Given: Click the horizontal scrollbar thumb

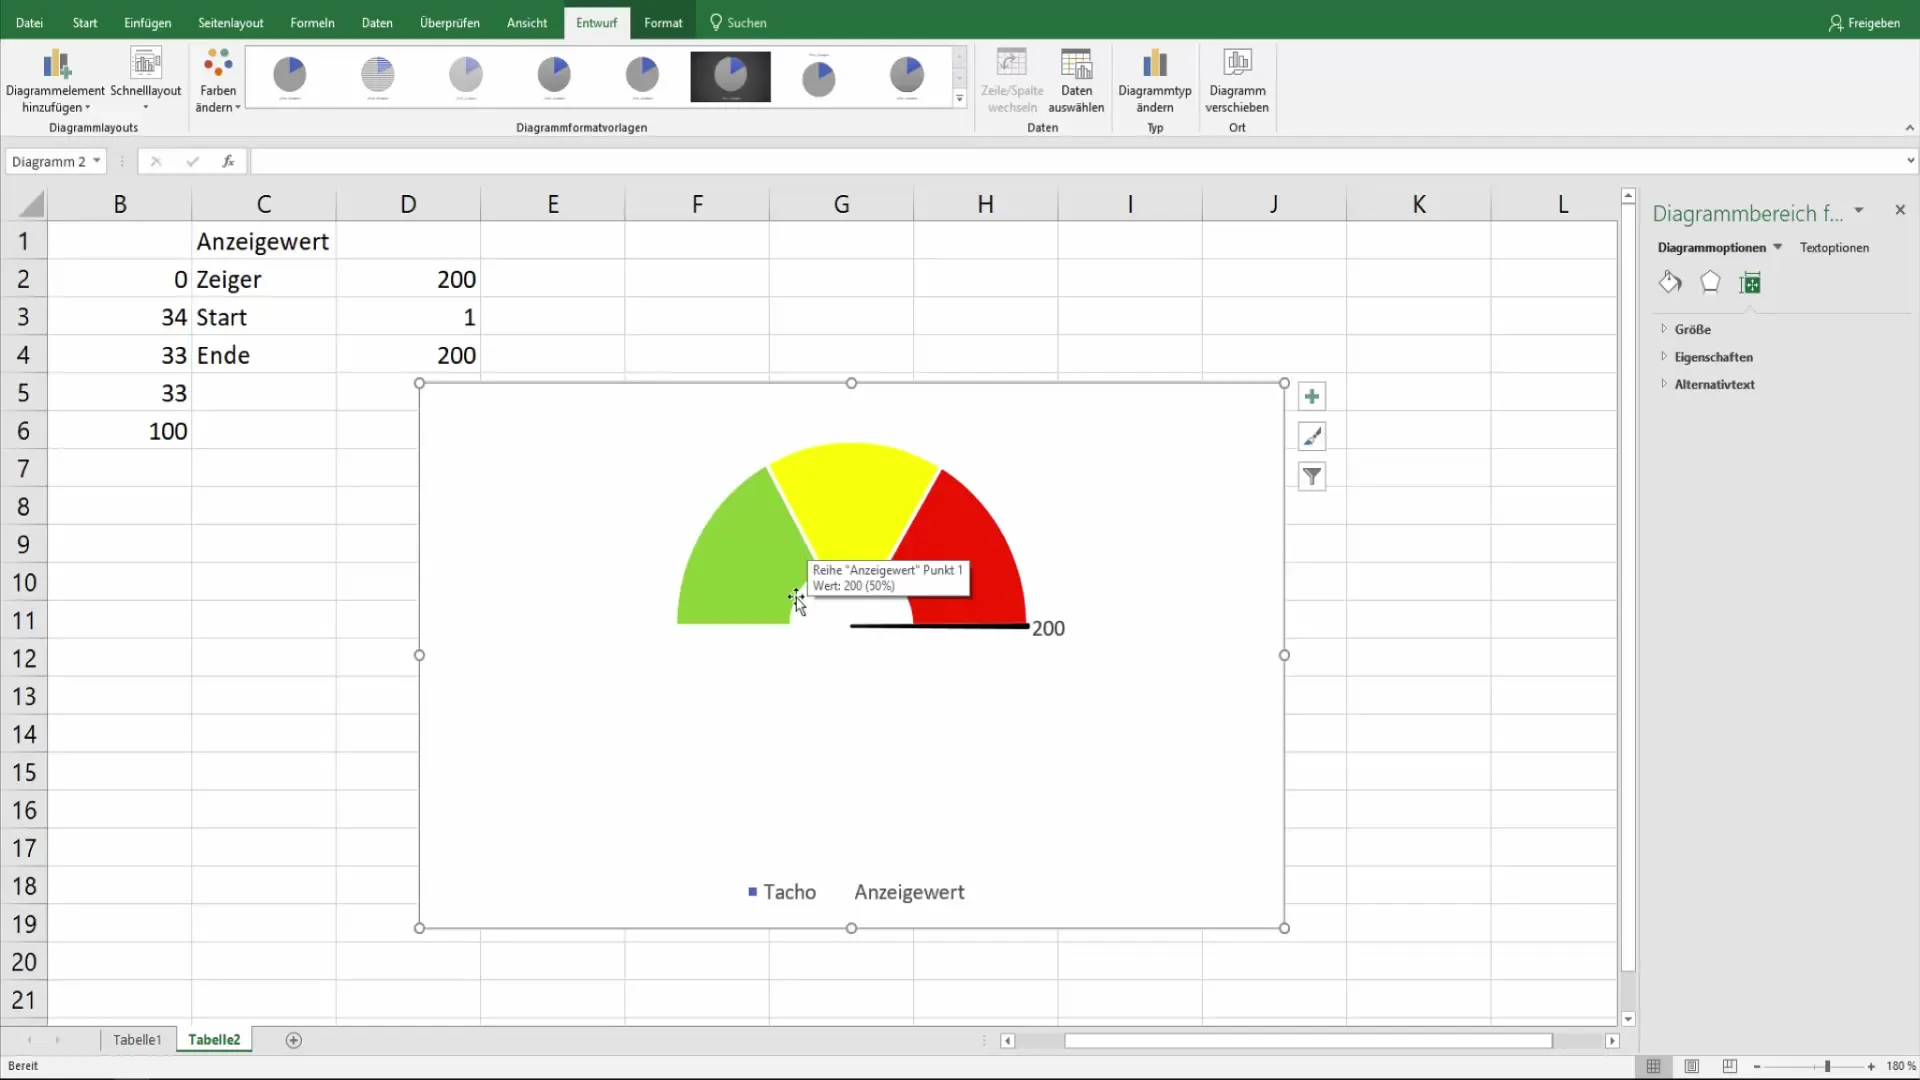Looking at the screenshot, I should tap(1308, 1041).
